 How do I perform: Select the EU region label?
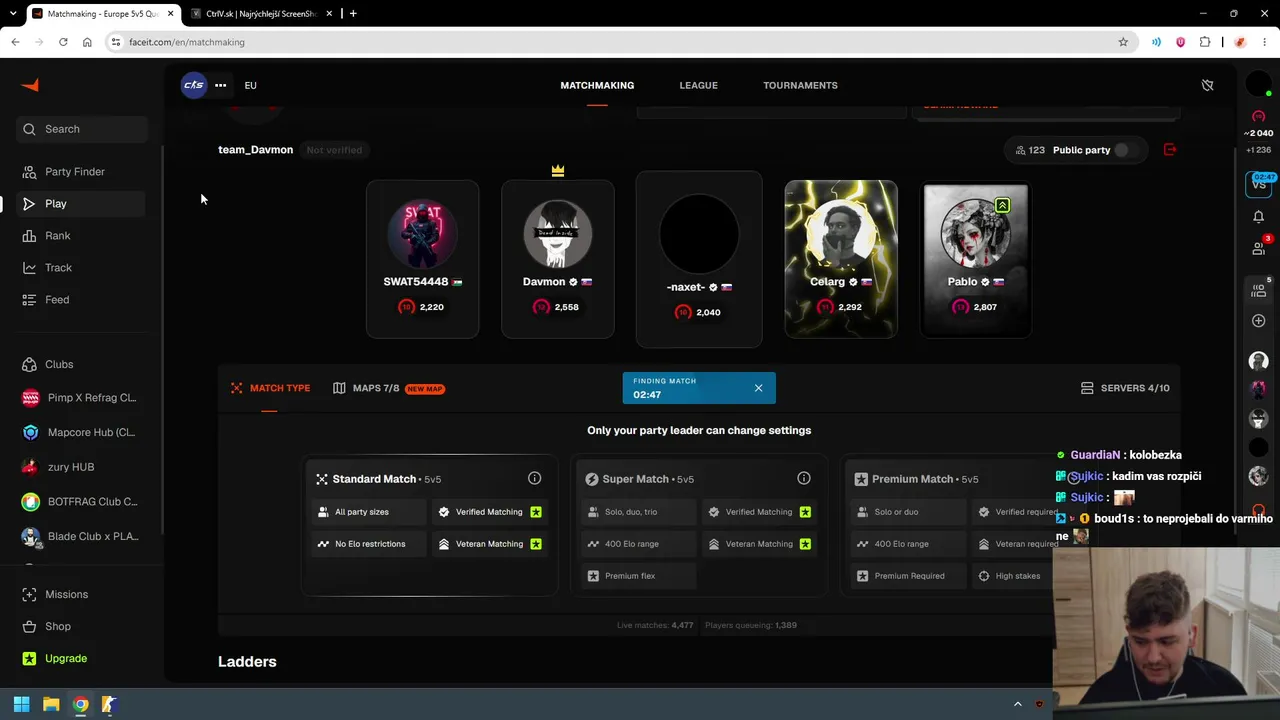point(250,85)
